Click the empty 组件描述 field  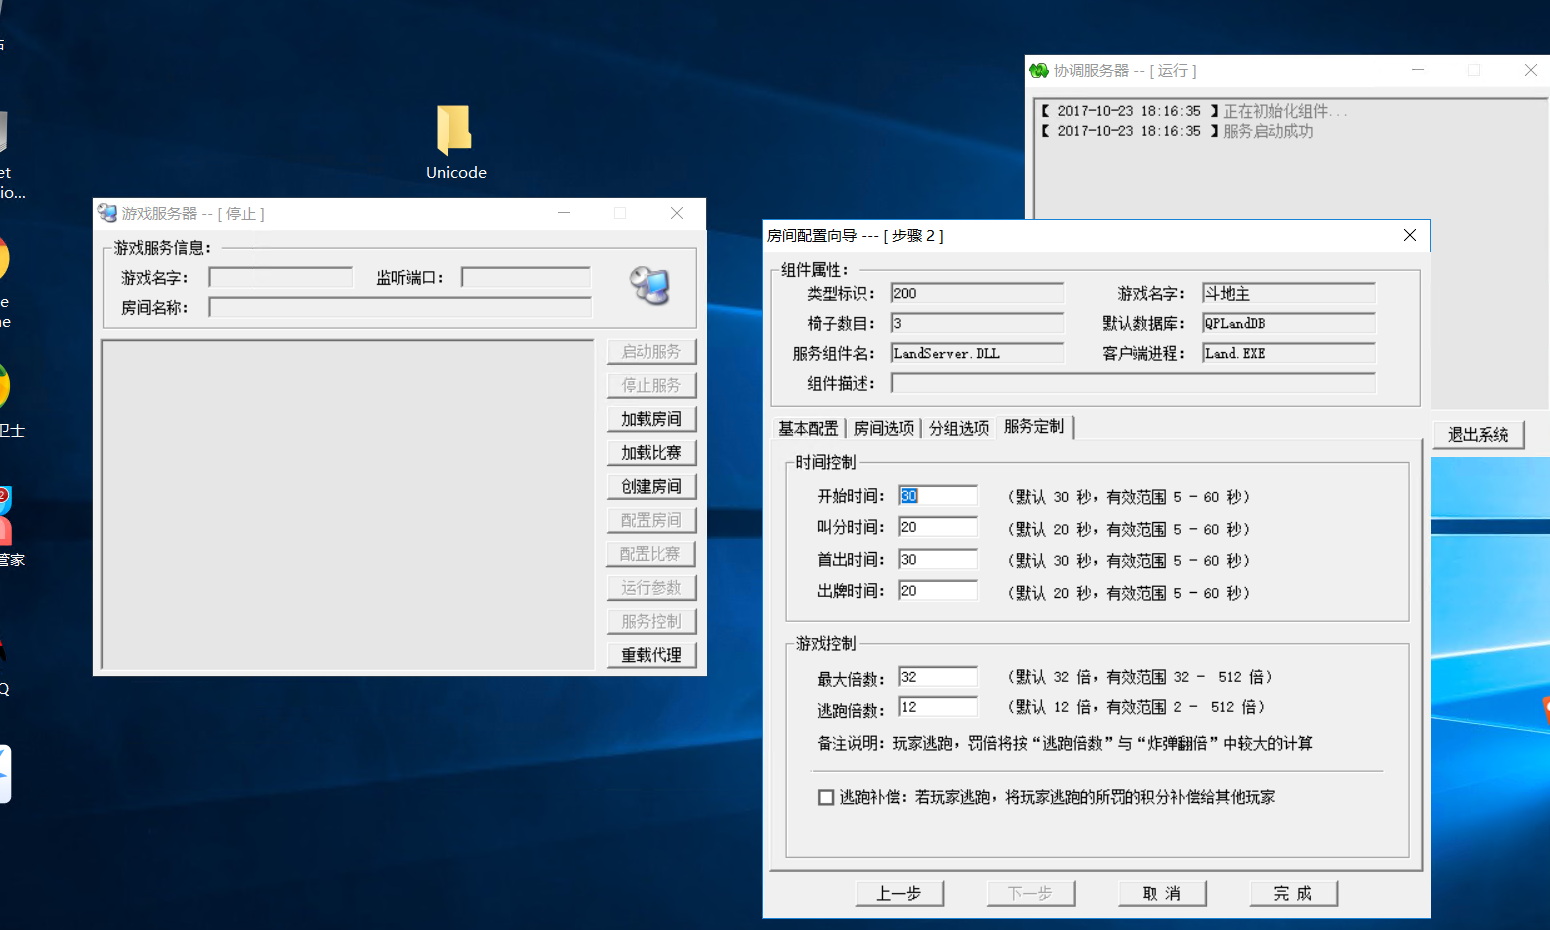pyautogui.click(x=1133, y=383)
